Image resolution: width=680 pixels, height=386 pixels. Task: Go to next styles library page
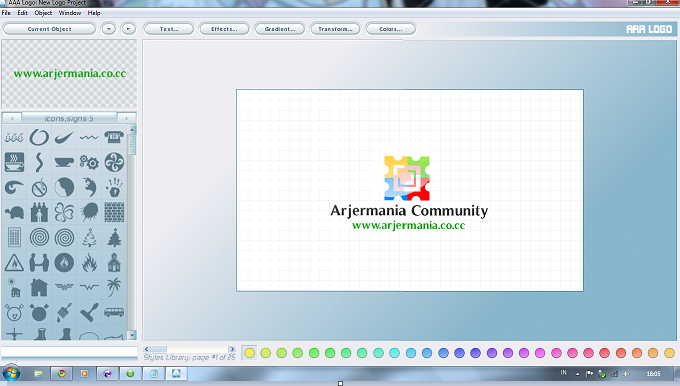click(x=232, y=349)
